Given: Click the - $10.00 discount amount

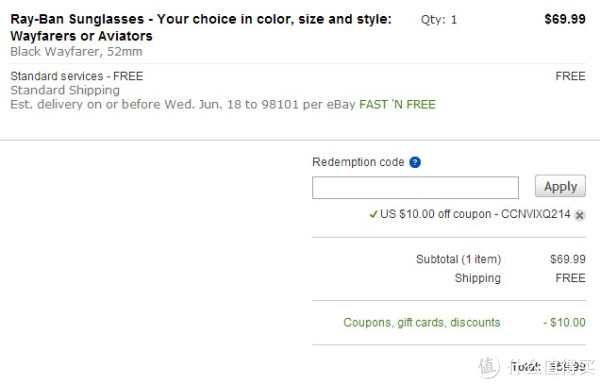Looking at the screenshot, I should point(564,322).
